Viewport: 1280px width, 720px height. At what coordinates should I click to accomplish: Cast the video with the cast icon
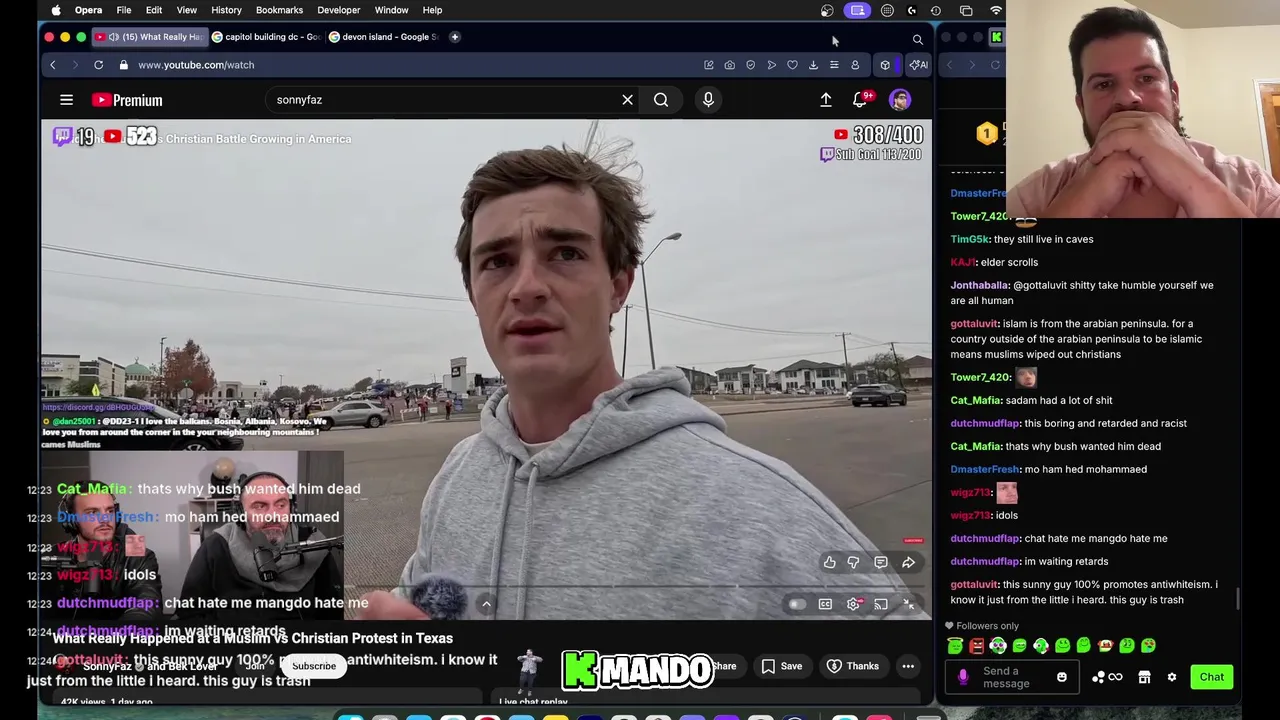[x=881, y=604]
